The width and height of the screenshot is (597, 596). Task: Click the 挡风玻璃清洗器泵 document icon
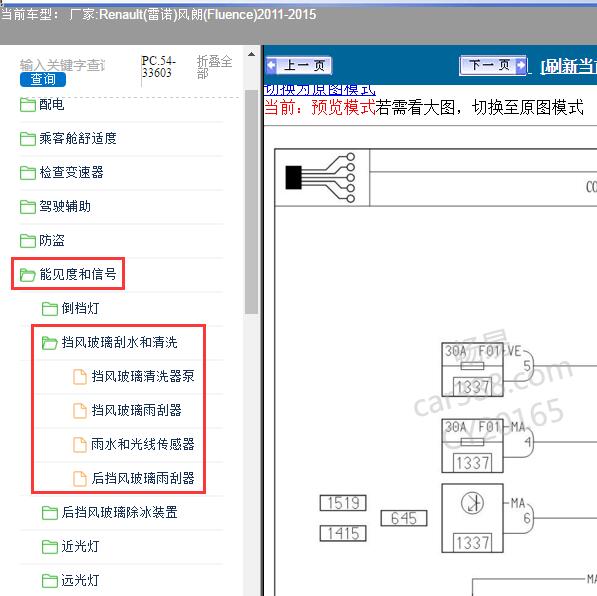[x=80, y=377]
